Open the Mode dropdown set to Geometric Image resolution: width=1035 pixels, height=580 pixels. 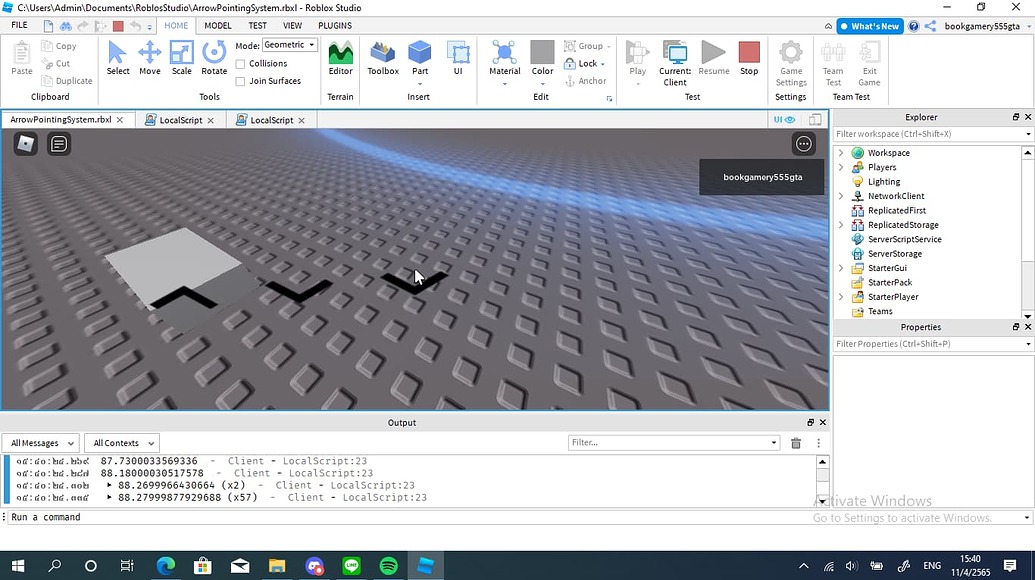click(289, 44)
